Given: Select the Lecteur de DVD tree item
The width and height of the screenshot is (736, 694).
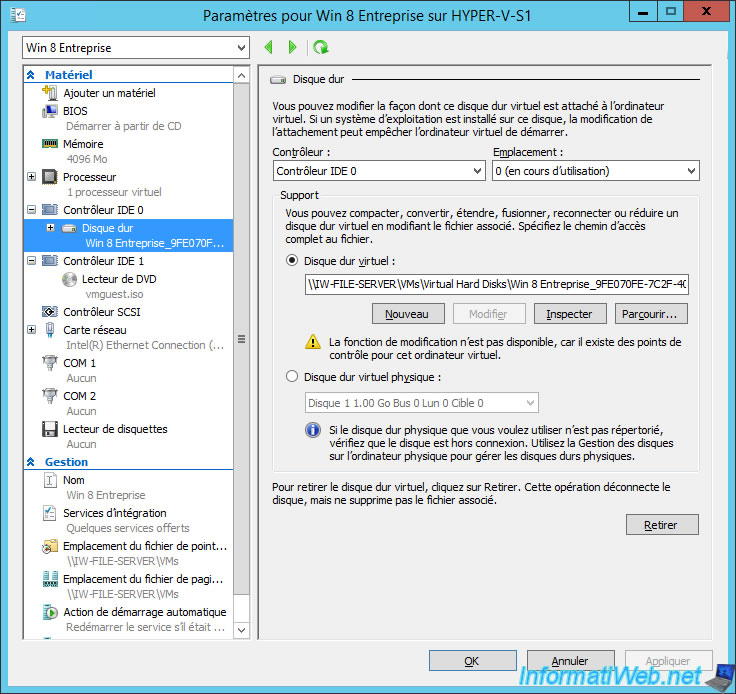Looking at the screenshot, I should tap(119, 279).
